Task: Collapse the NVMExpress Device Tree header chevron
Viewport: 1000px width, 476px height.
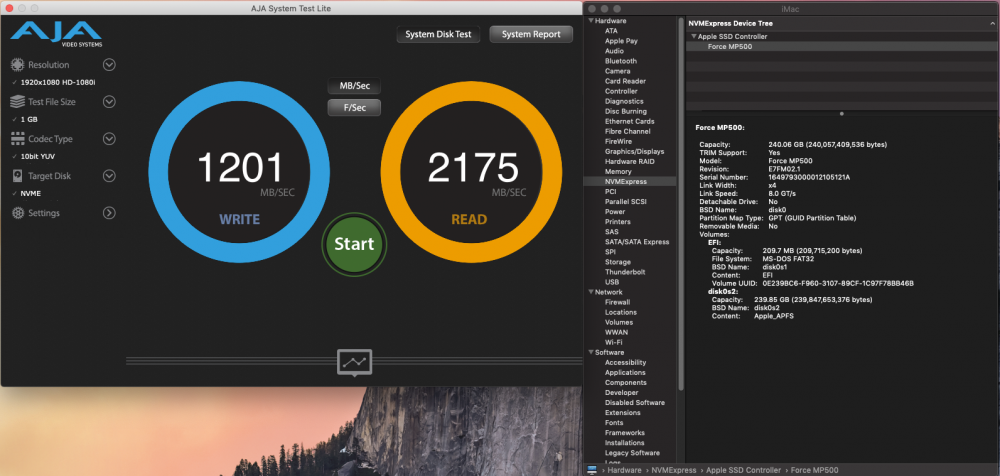Action: [991, 23]
